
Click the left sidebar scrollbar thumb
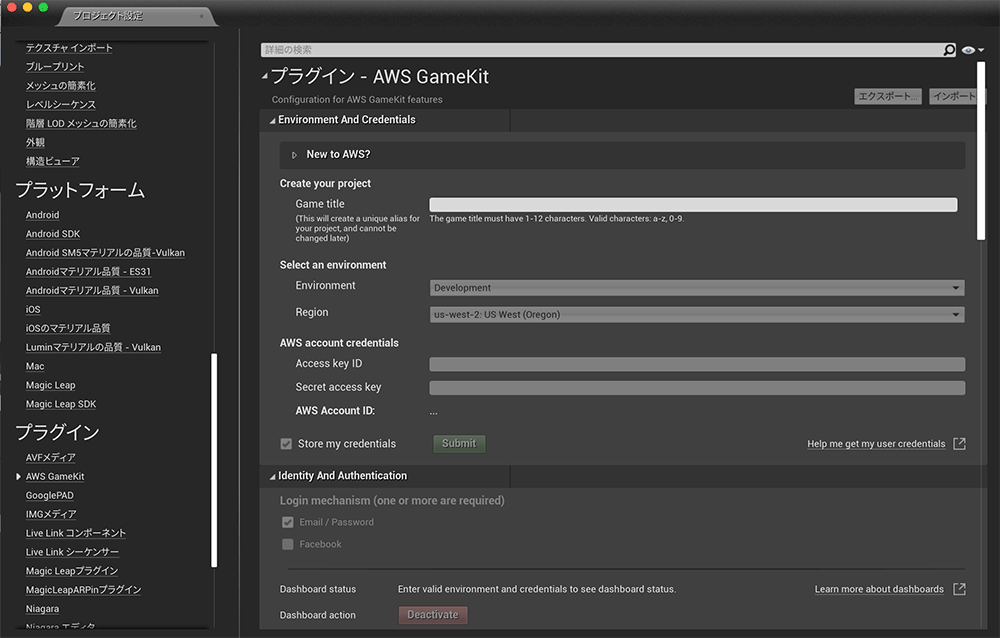(x=214, y=459)
